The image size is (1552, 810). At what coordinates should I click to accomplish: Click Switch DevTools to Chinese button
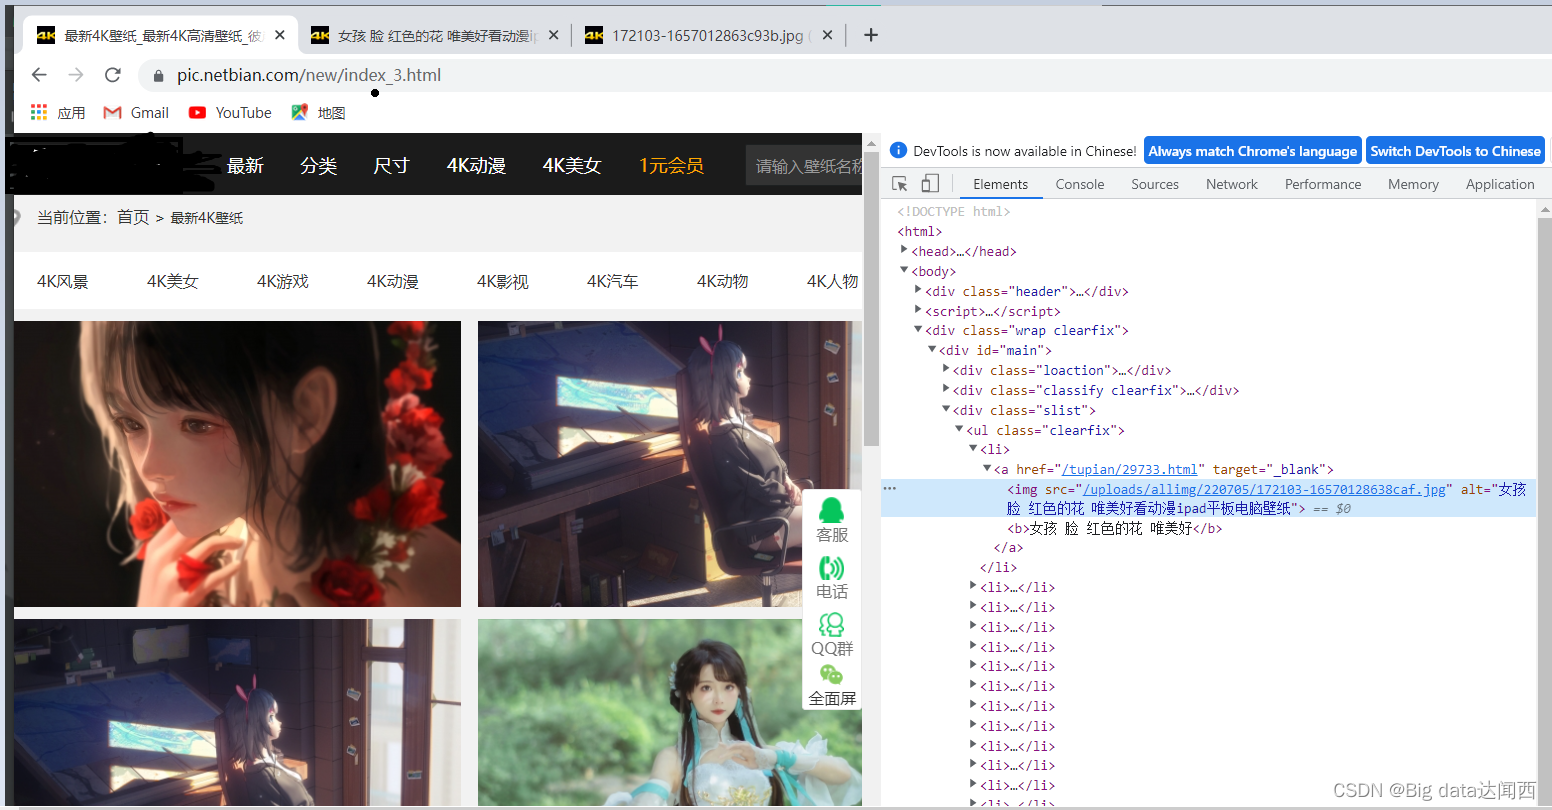point(1456,151)
